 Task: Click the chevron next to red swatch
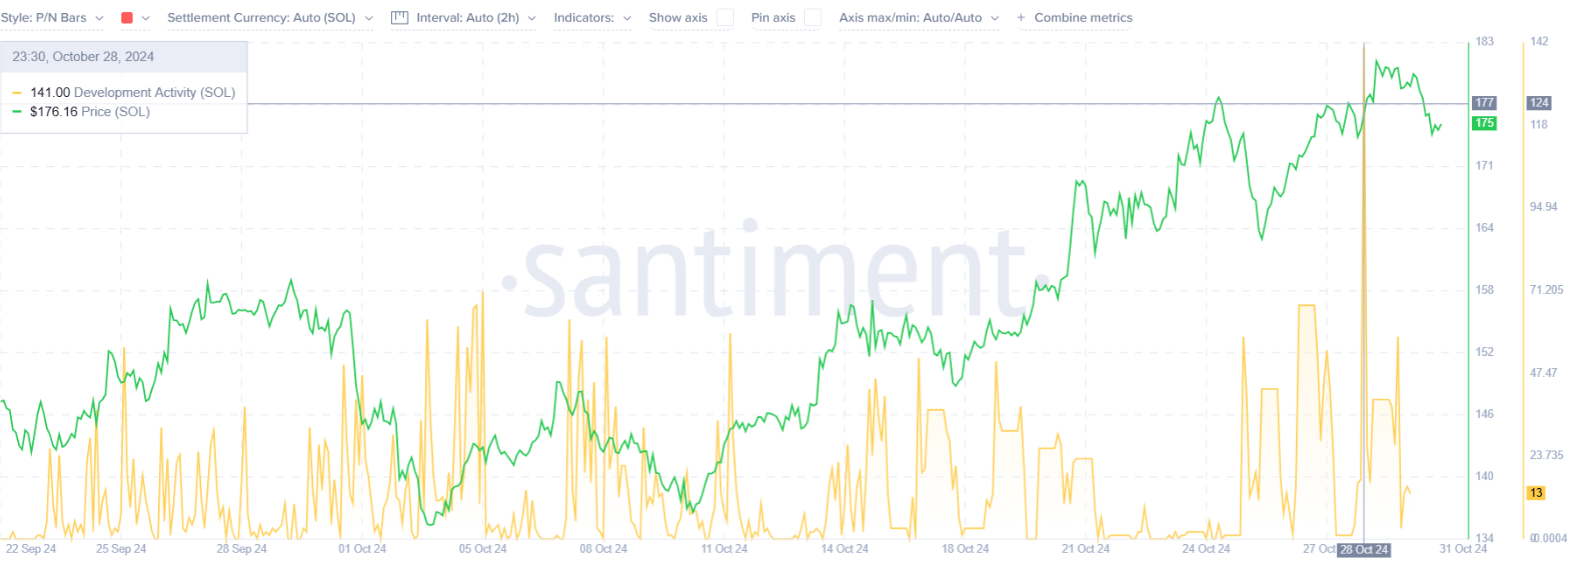pos(146,18)
